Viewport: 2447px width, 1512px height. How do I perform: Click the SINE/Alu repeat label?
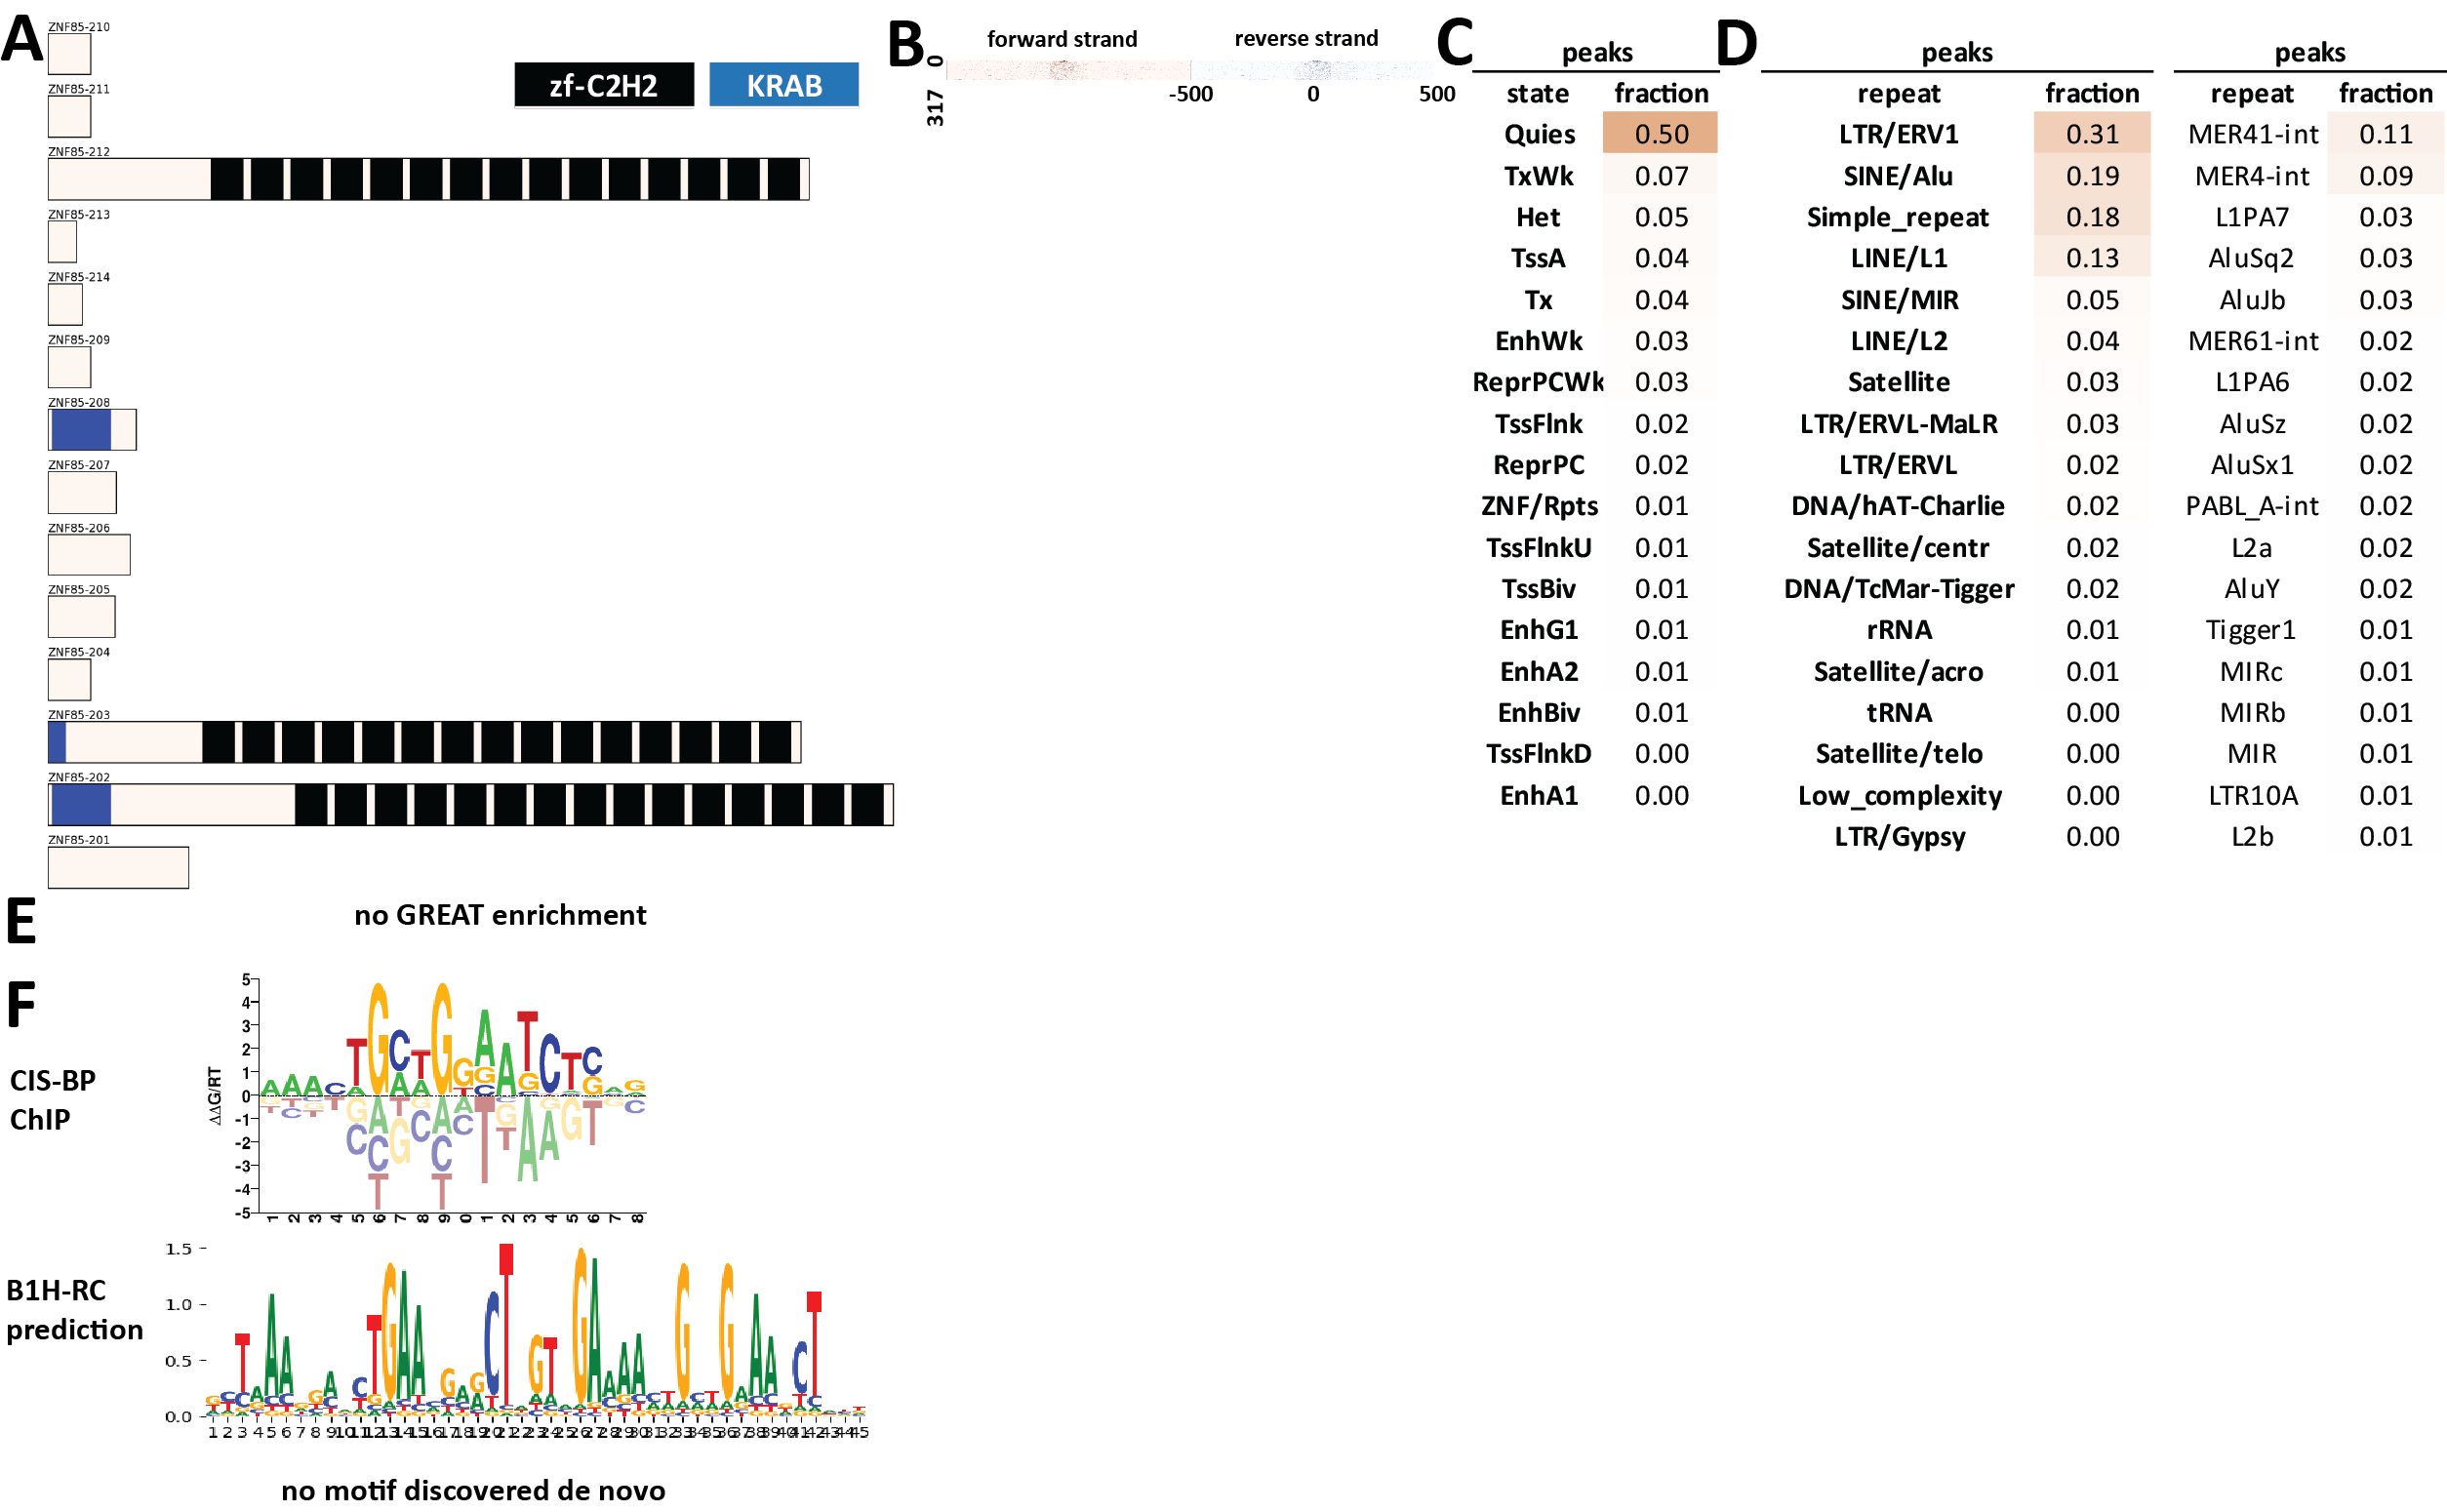1897,176
